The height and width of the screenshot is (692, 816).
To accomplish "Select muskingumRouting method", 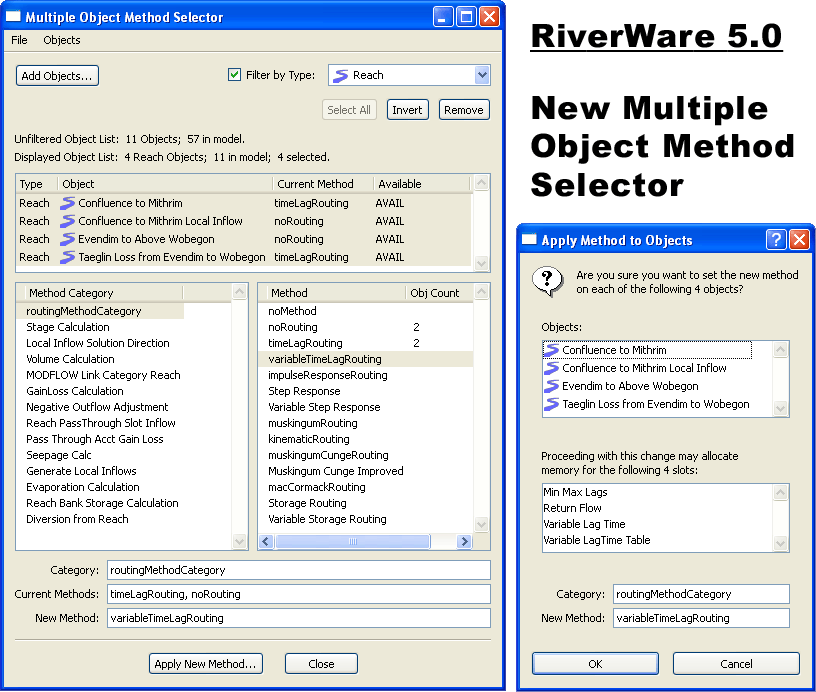I will tap(313, 424).
